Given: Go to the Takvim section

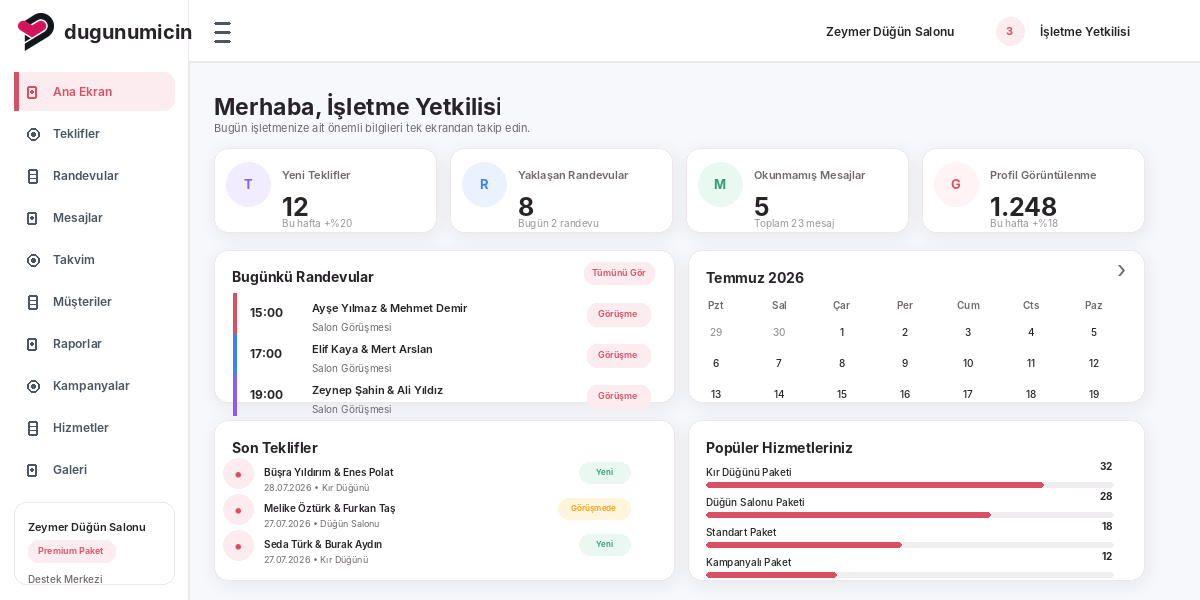Looking at the screenshot, I should pyautogui.click(x=95, y=260).
